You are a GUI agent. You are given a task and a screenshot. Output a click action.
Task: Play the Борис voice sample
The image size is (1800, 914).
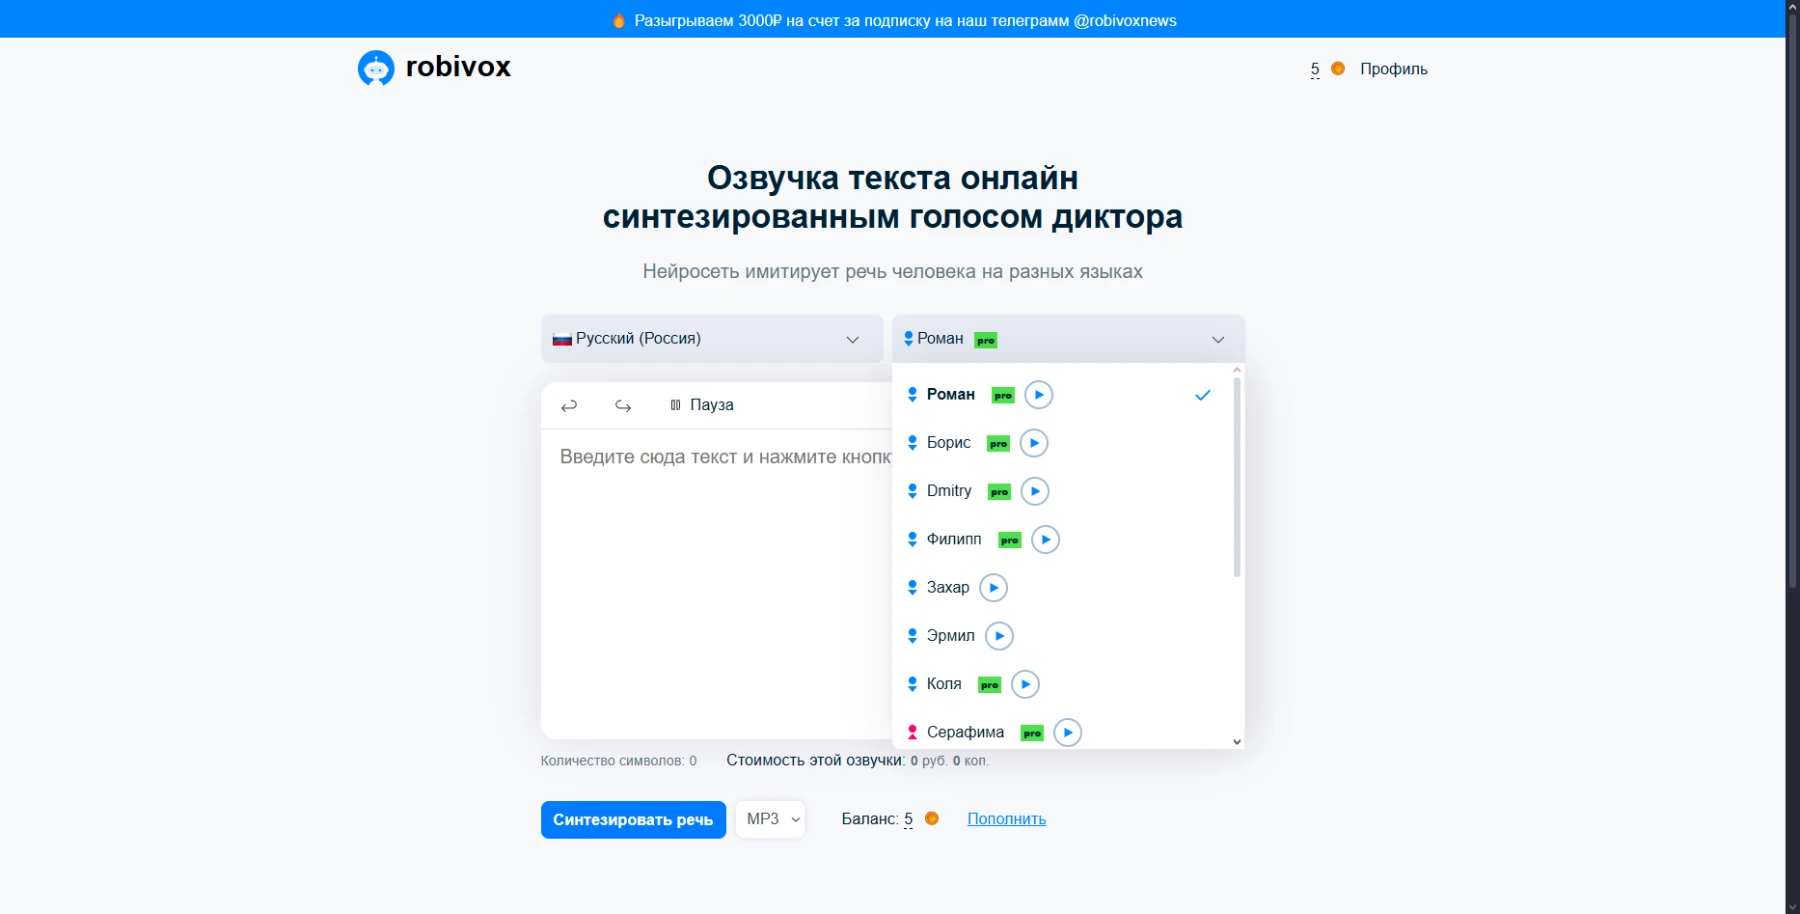click(1034, 442)
